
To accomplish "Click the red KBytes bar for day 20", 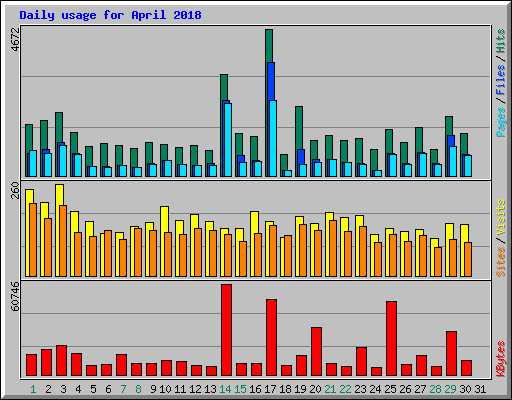I will 316,351.
